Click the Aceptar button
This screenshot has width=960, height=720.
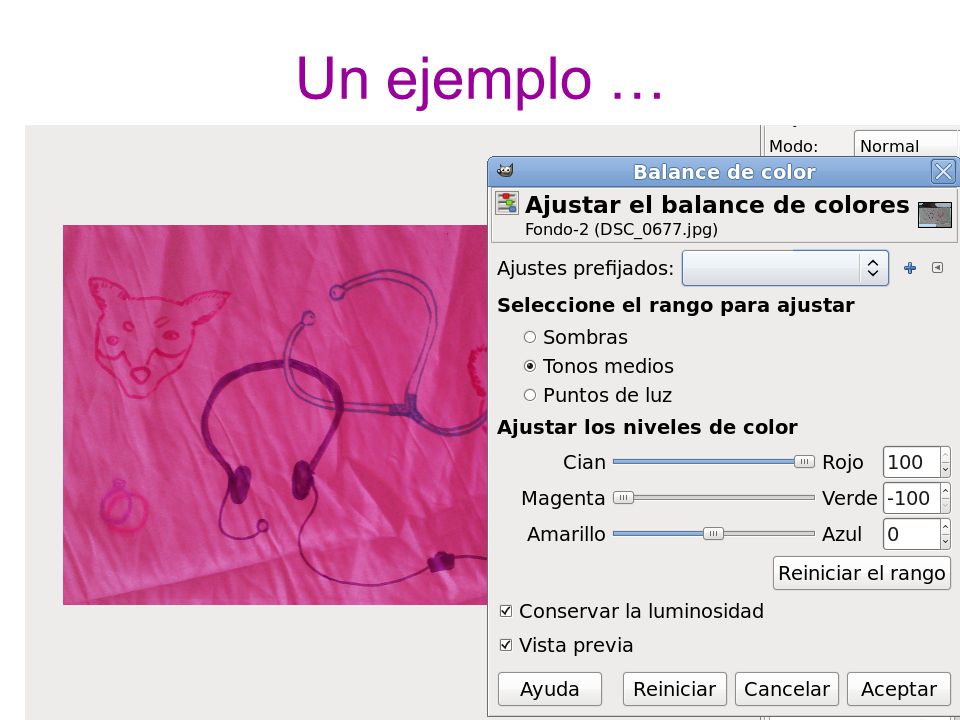[x=899, y=689]
